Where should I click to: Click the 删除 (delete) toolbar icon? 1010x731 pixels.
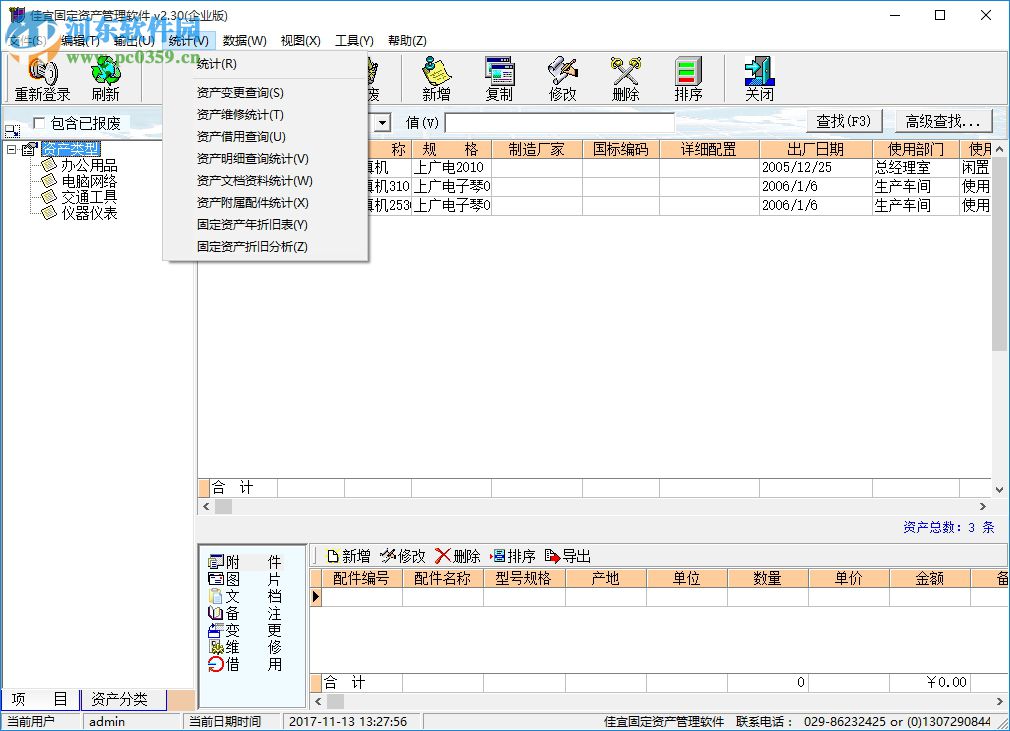pyautogui.click(x=625, y=77)
